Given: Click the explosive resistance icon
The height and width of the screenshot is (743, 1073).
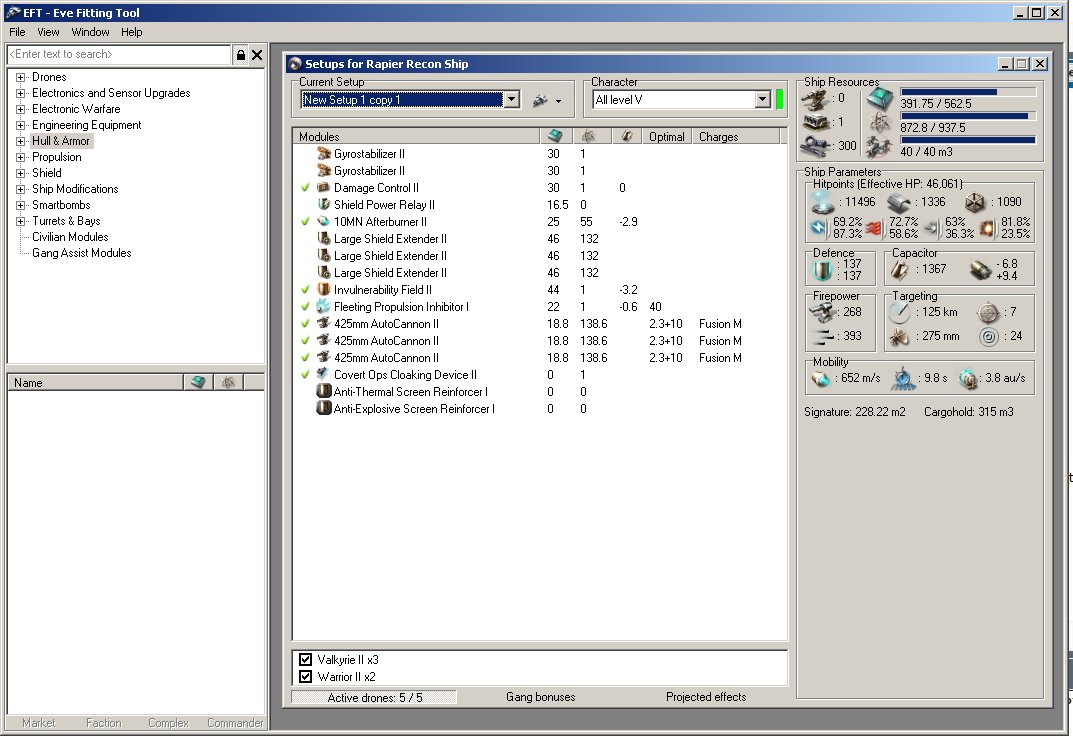Looking at the screenshot, I should 987,228.
